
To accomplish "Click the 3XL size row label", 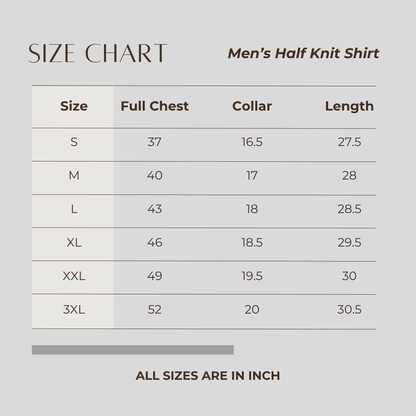I will [x=74, y=309].
